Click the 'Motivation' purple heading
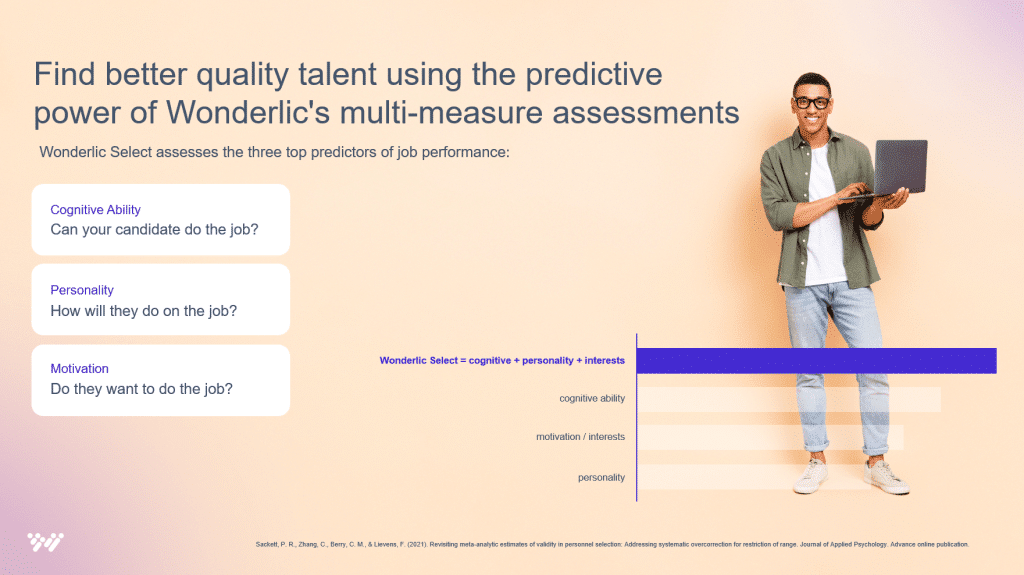 tap(80, 369)
